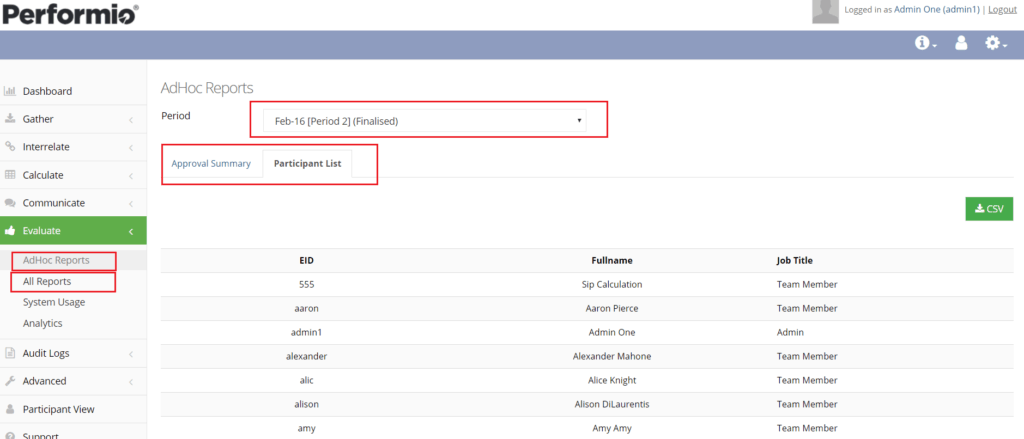Click the name 'Aaron Pierce'
Viewport: 1024px width, 439px height.
612,308
